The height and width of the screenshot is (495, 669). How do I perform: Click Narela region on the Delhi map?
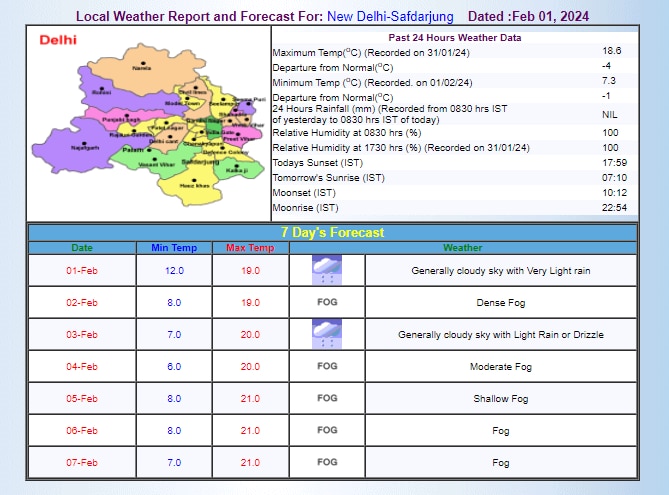tap(141, 68)
